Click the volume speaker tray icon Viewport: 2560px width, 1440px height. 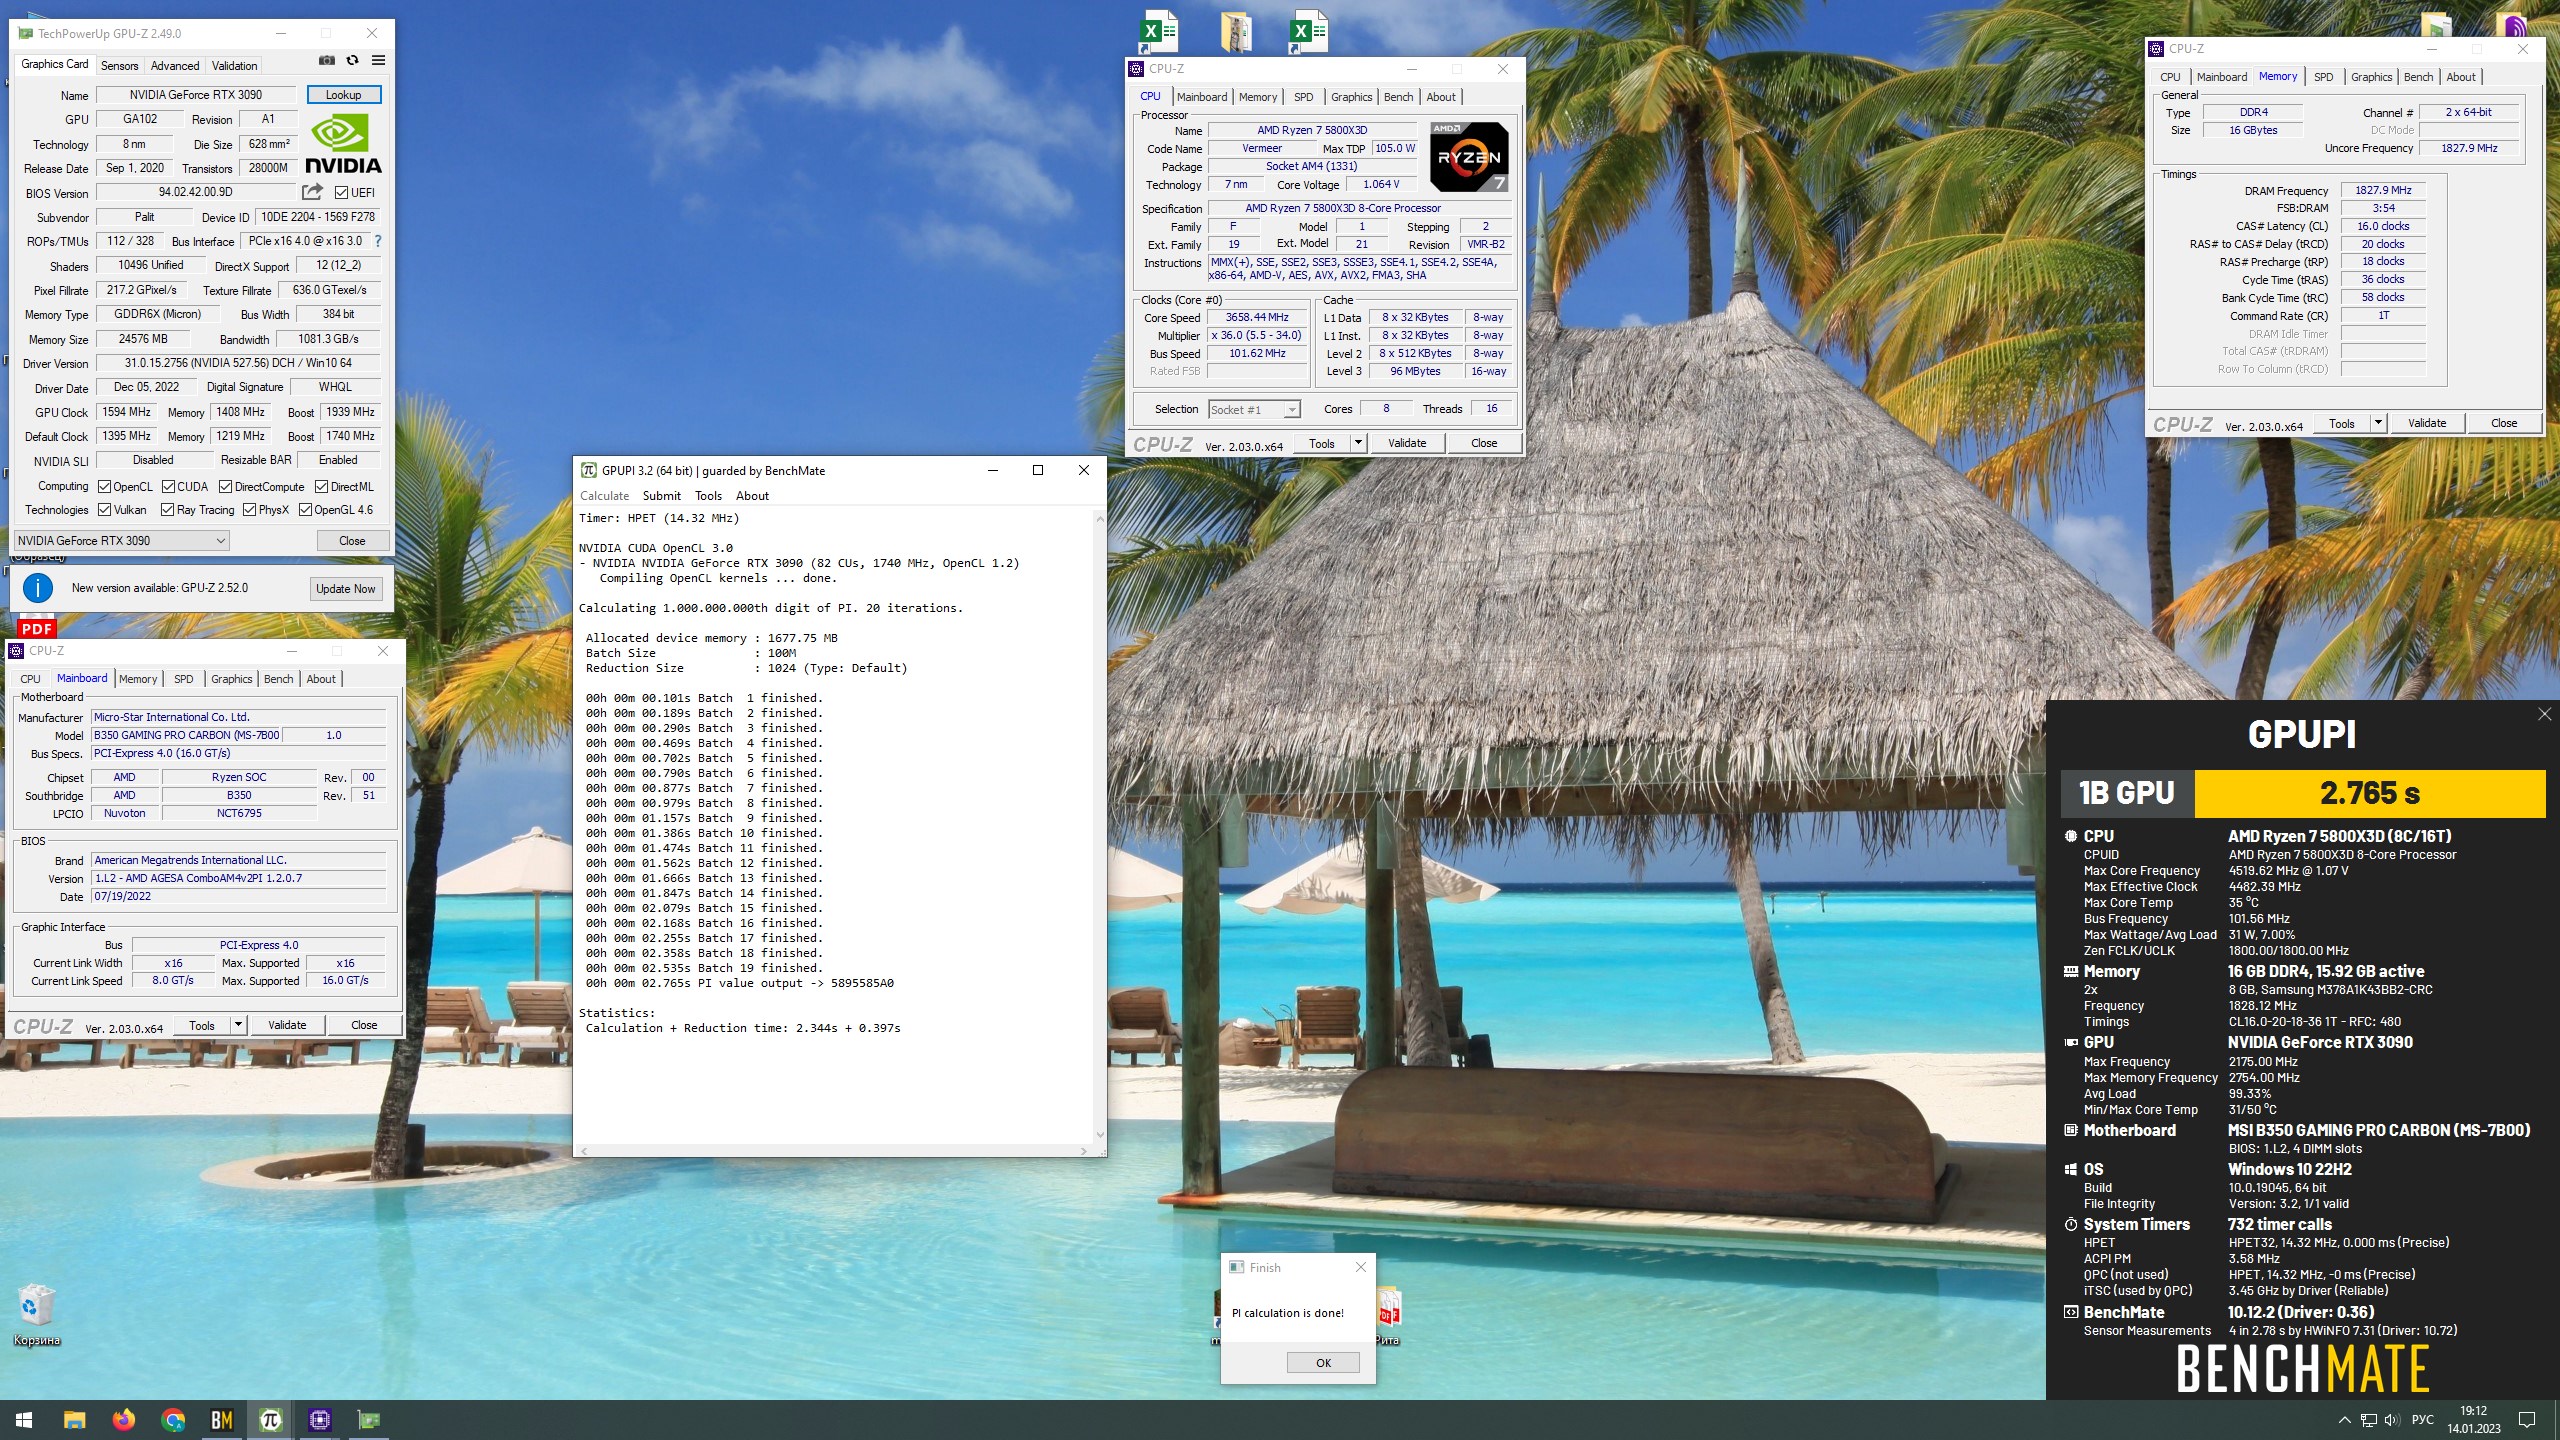2392,1420
